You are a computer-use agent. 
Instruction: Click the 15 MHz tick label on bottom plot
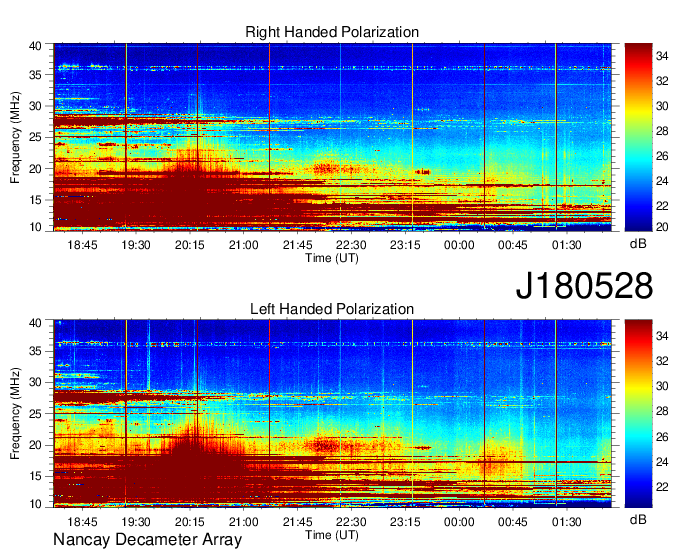pos(35,476)
